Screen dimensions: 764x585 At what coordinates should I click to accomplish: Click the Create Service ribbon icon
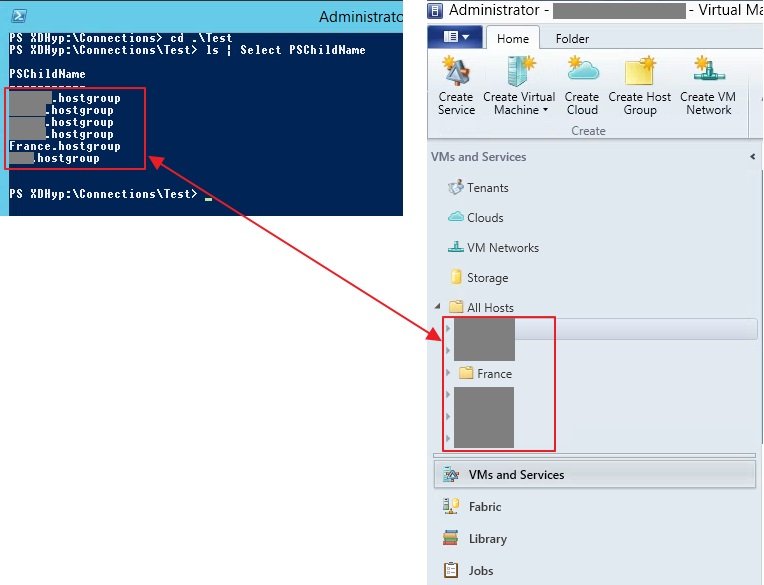456,72
